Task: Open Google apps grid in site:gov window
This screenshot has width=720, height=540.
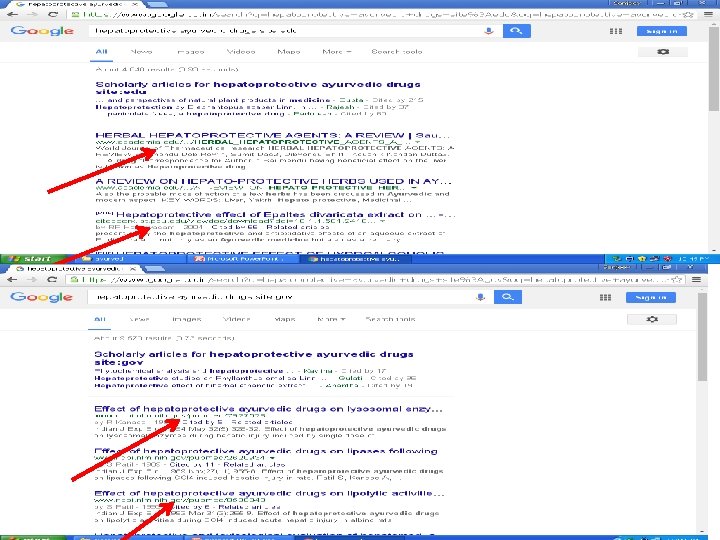Action: click(605, 298)
